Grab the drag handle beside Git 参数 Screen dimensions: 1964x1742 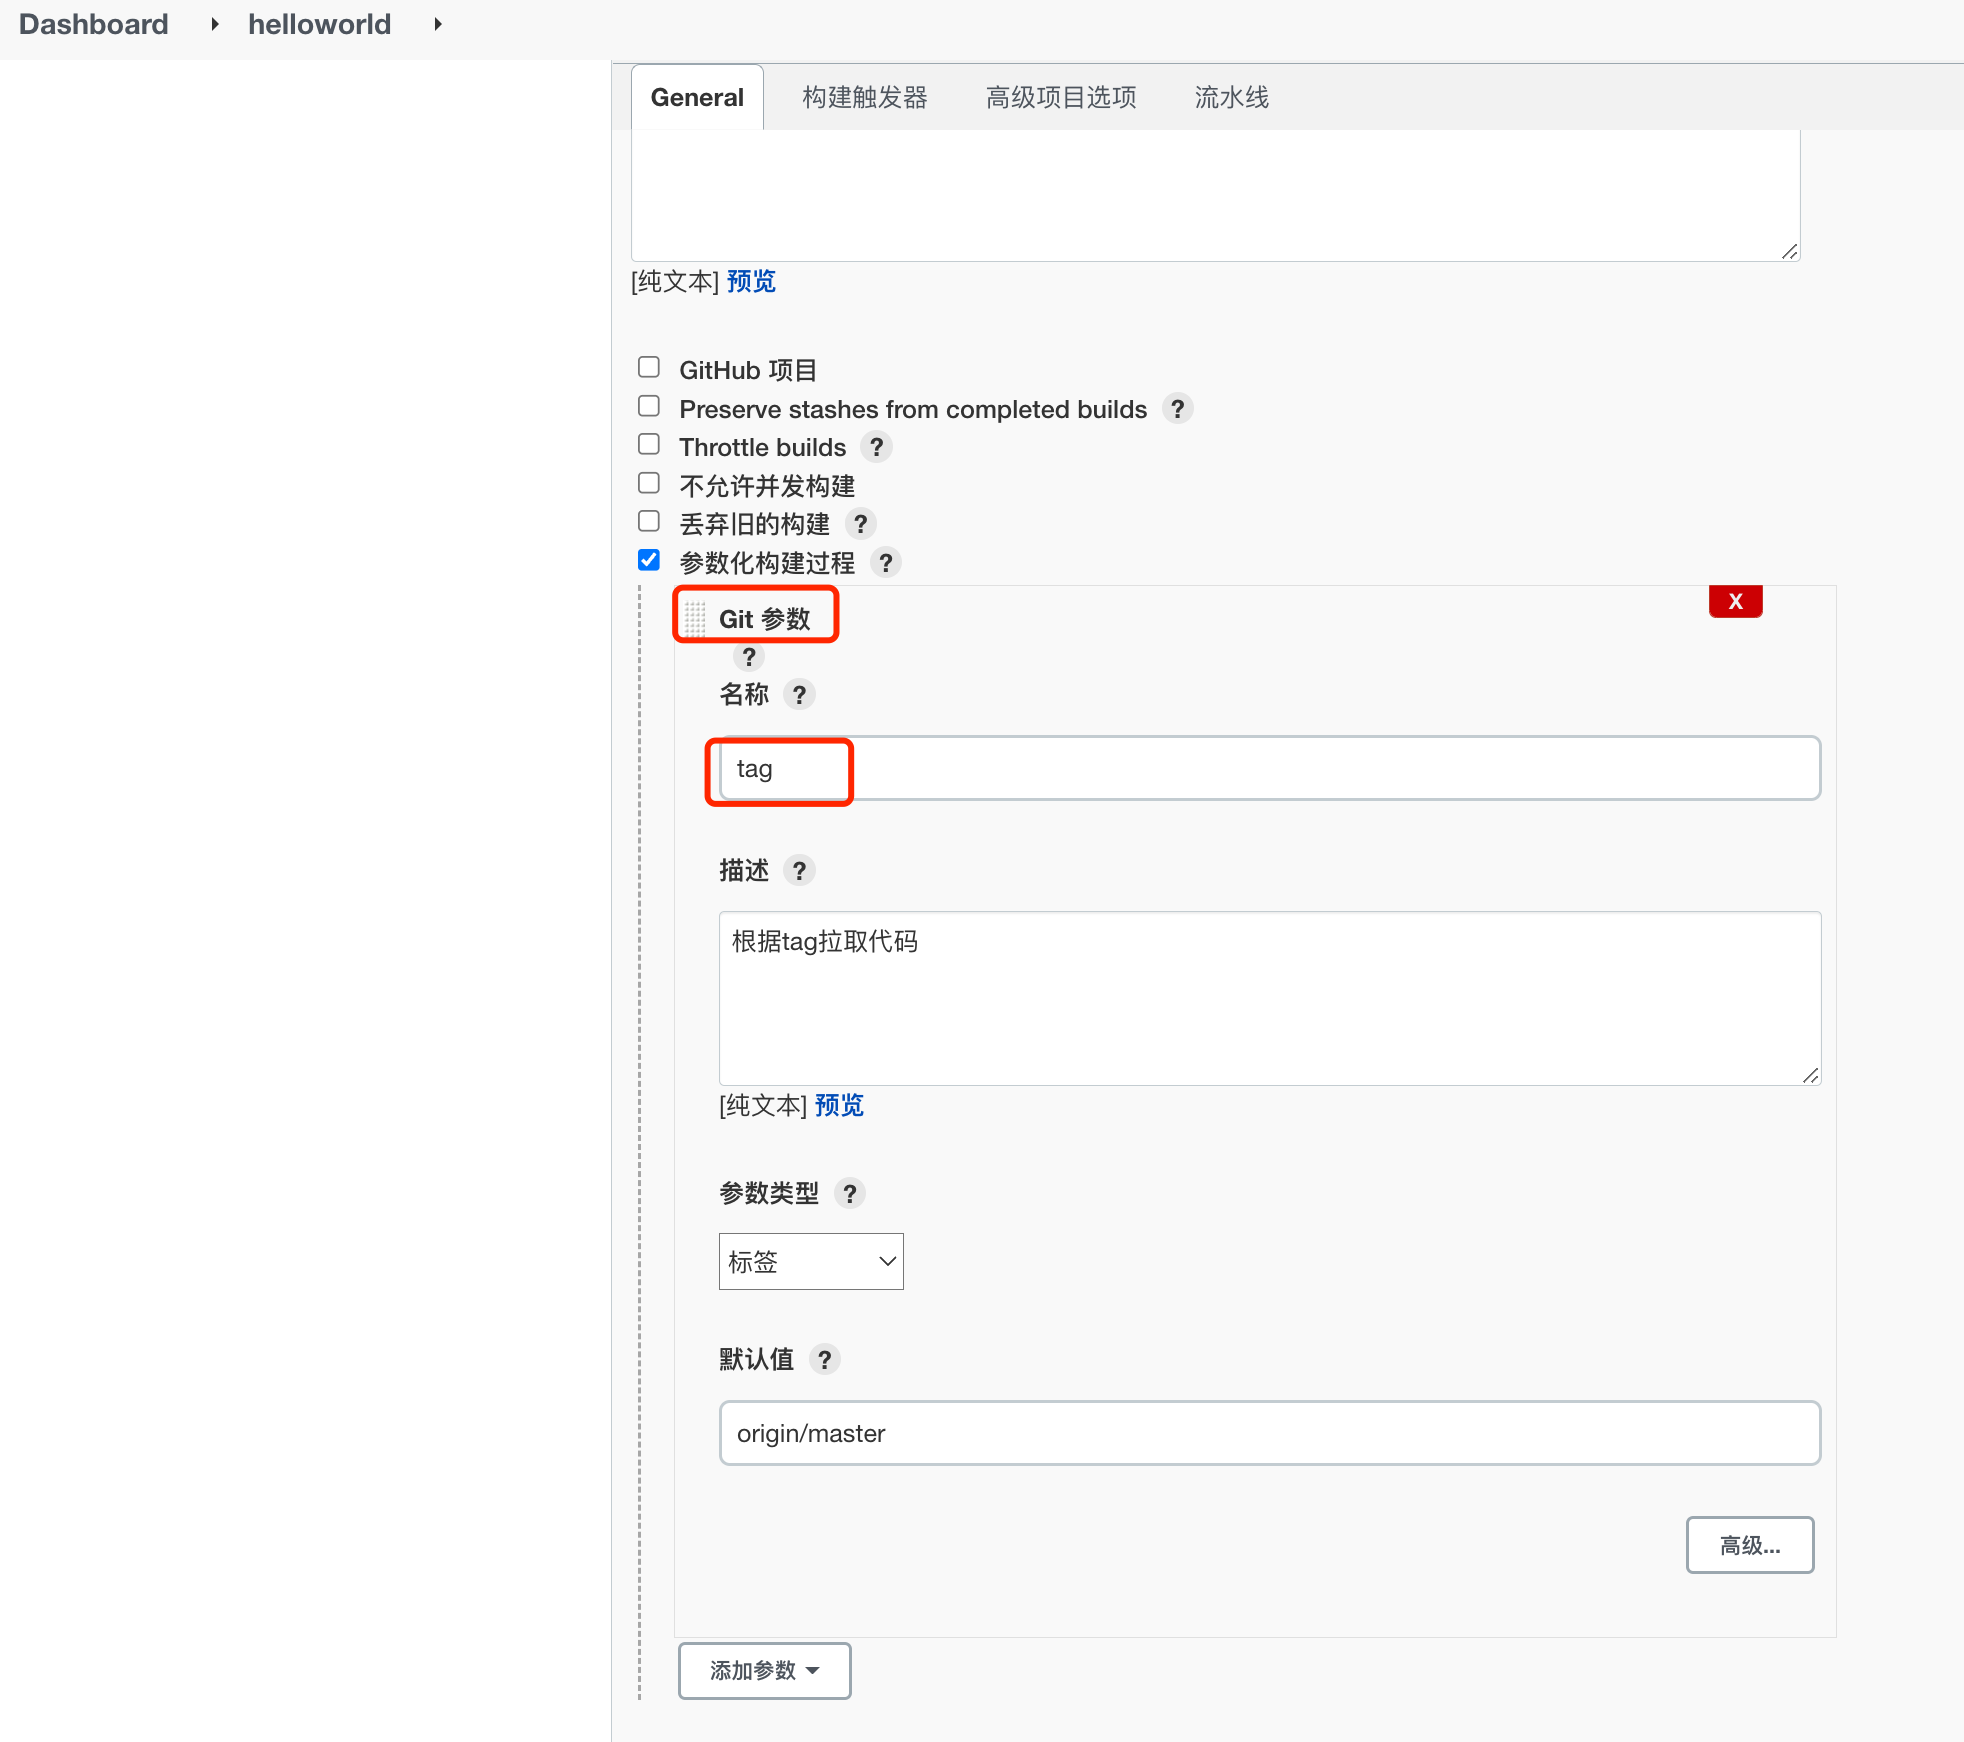click(x=695, y=619)
